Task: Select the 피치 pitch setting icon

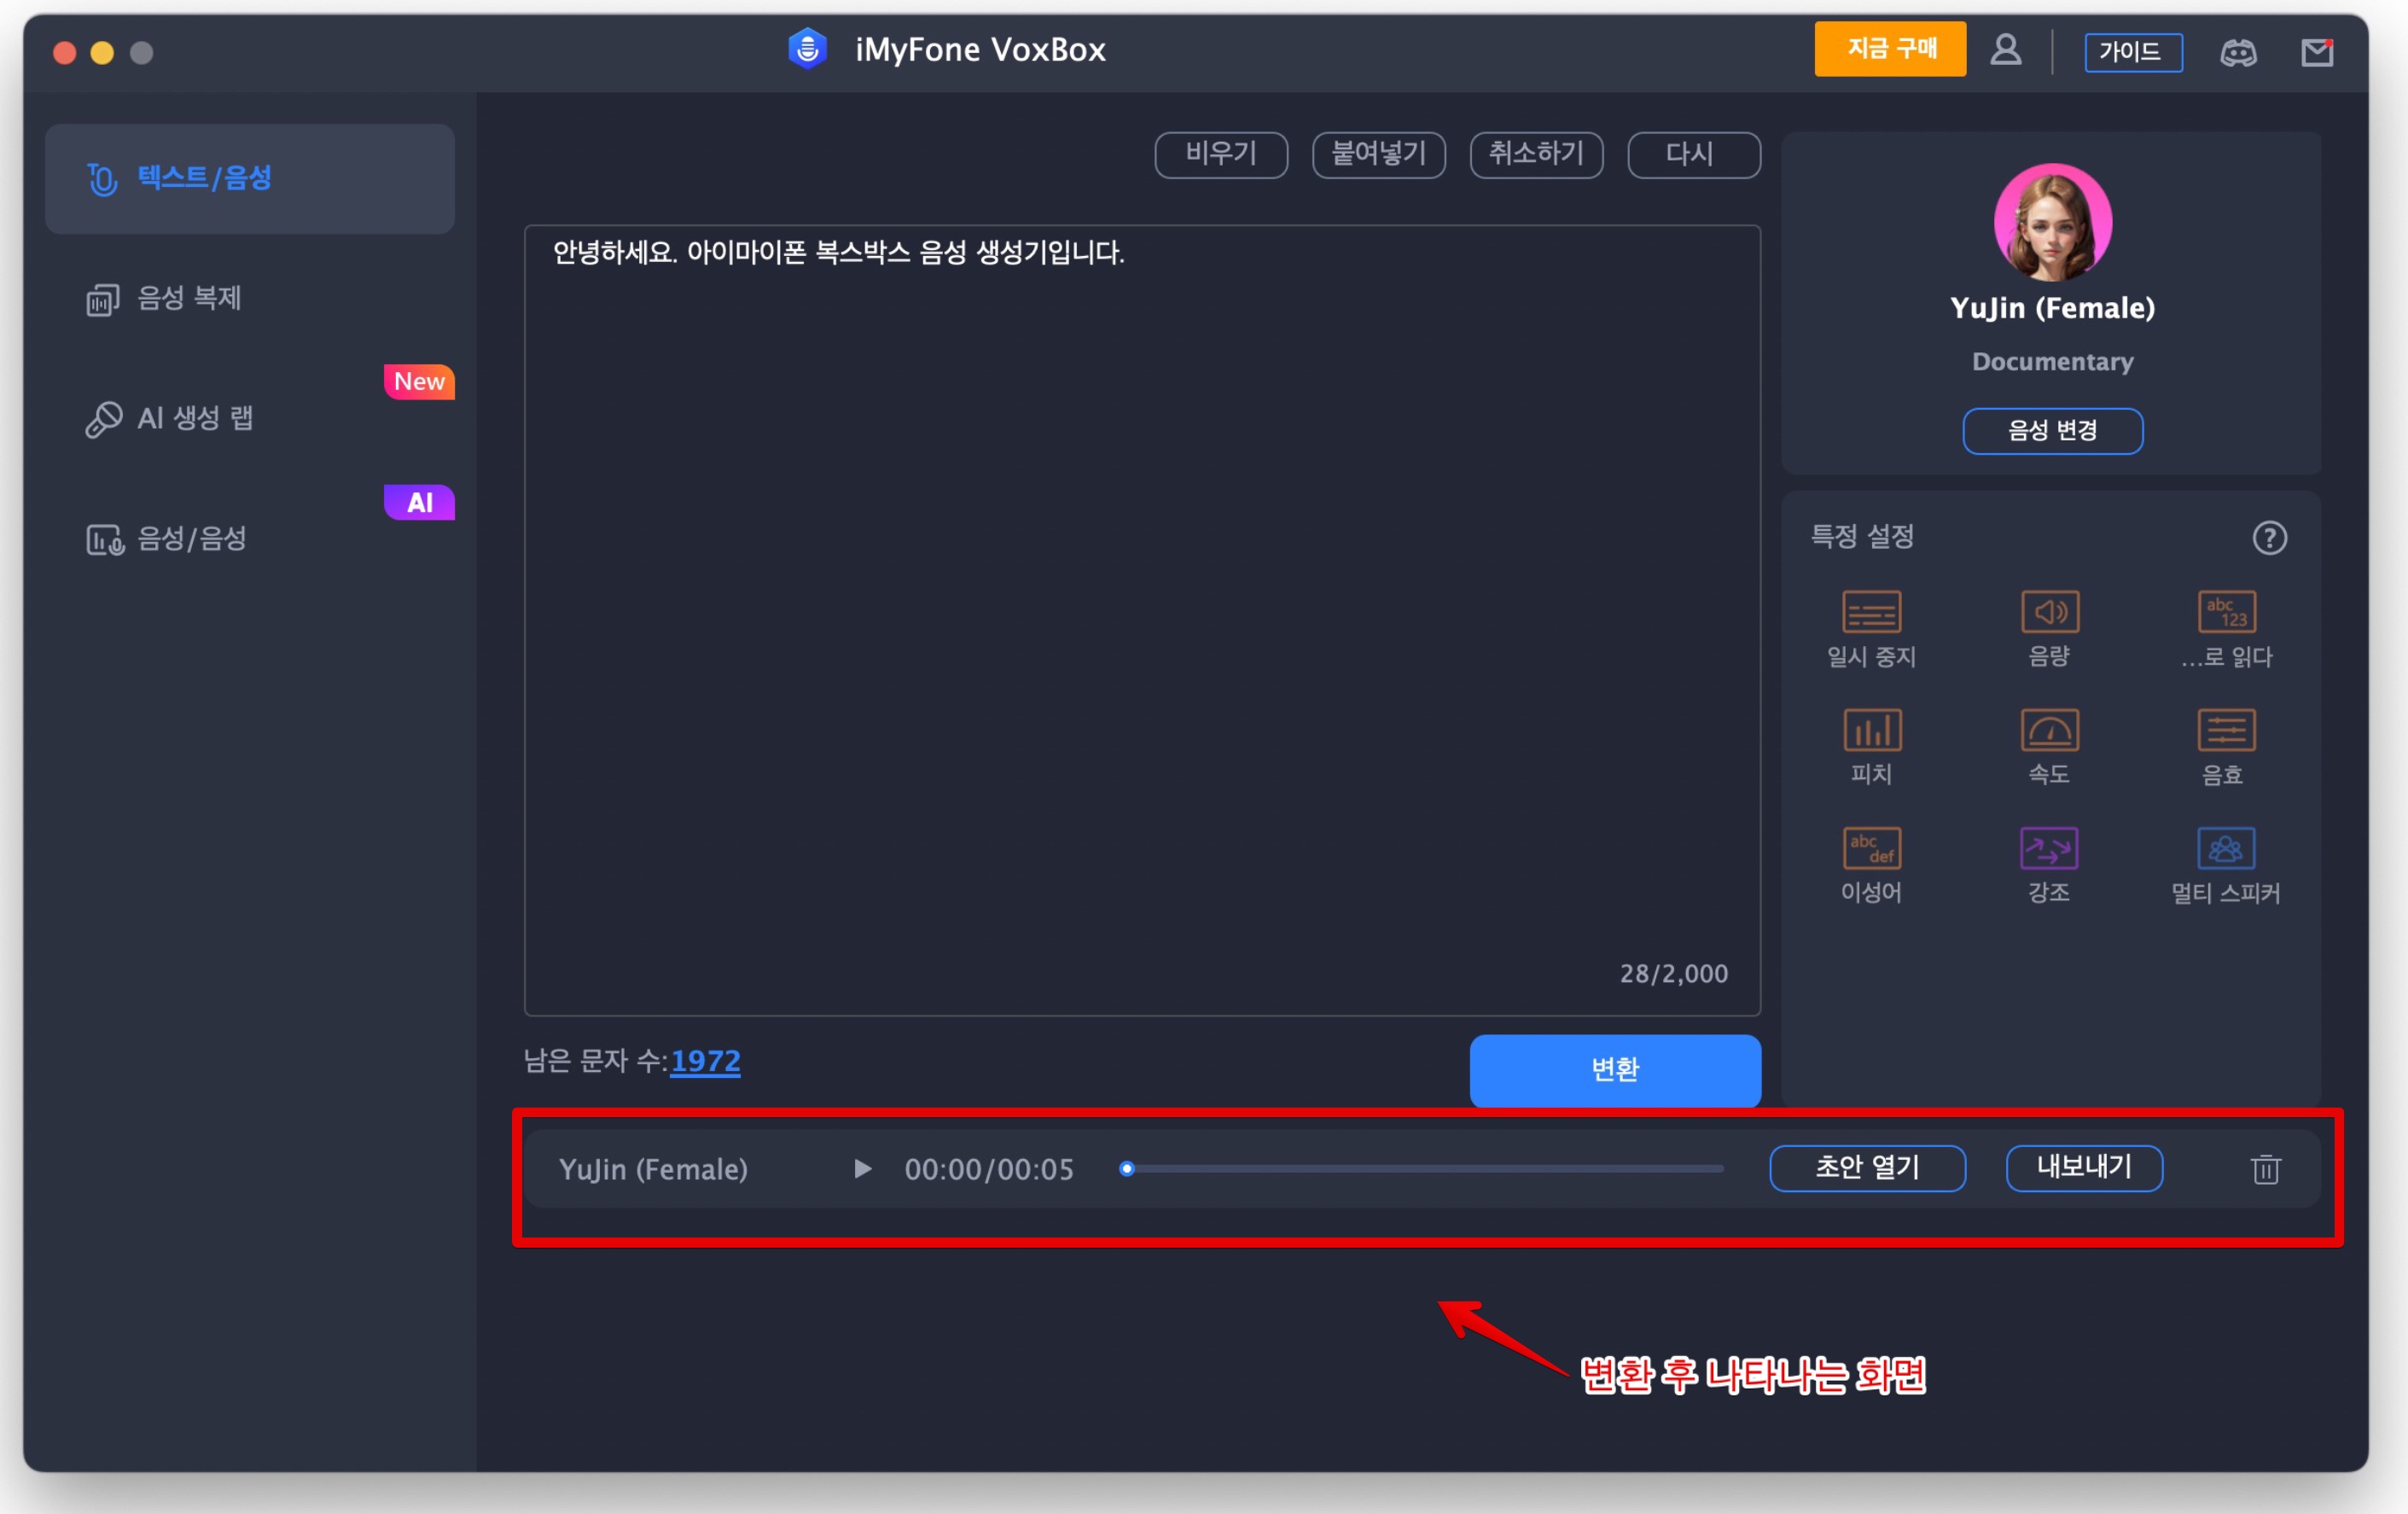Action: 1871,730
